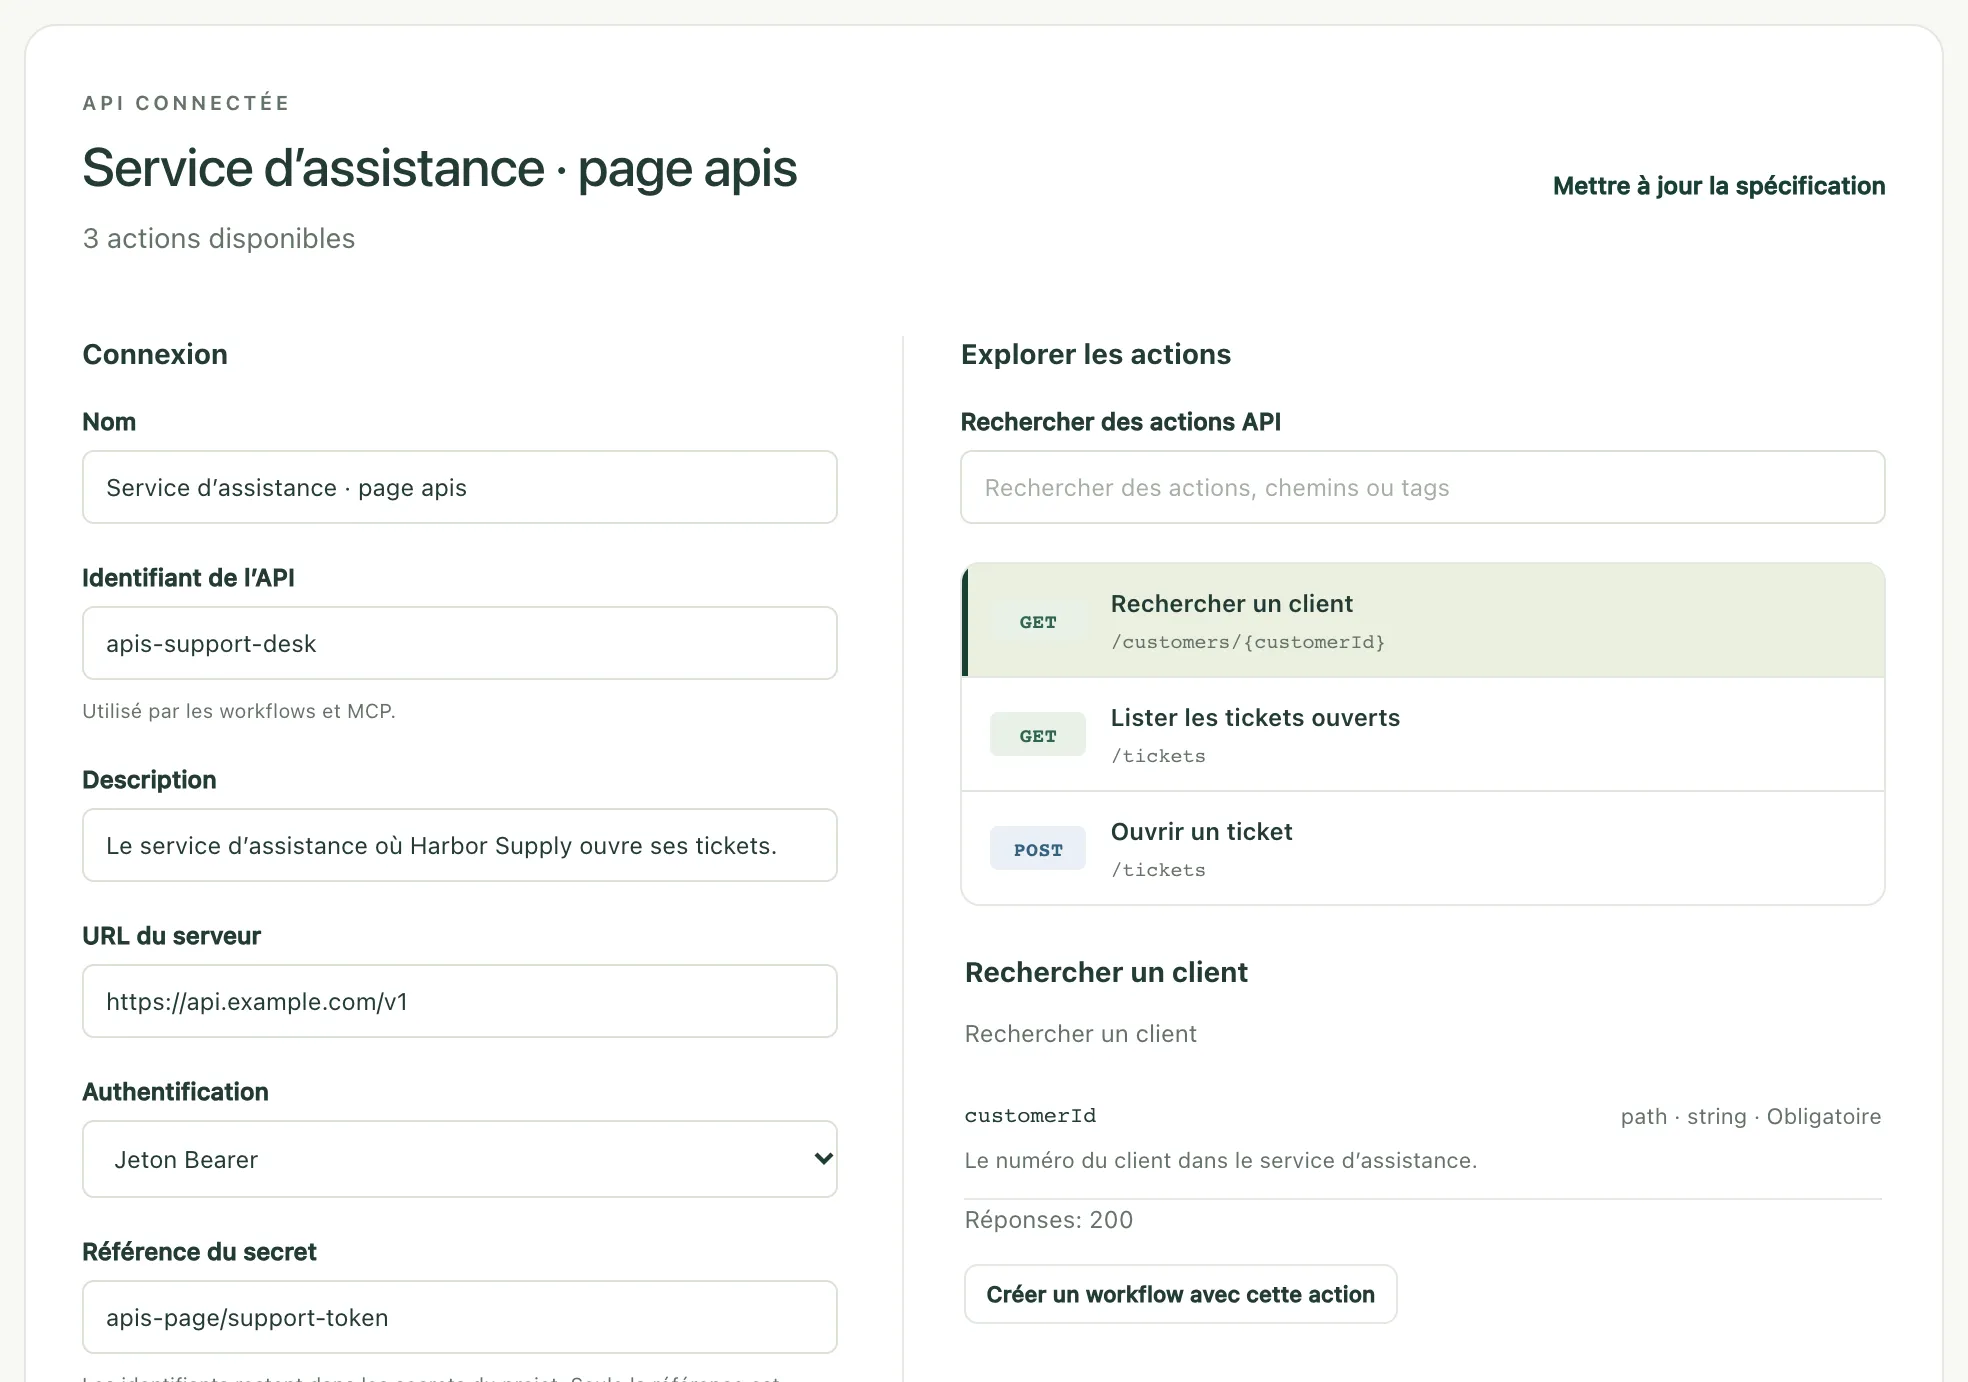
Task: Select the 'Lister les tickets ouverts' action
Action: 1422,735
